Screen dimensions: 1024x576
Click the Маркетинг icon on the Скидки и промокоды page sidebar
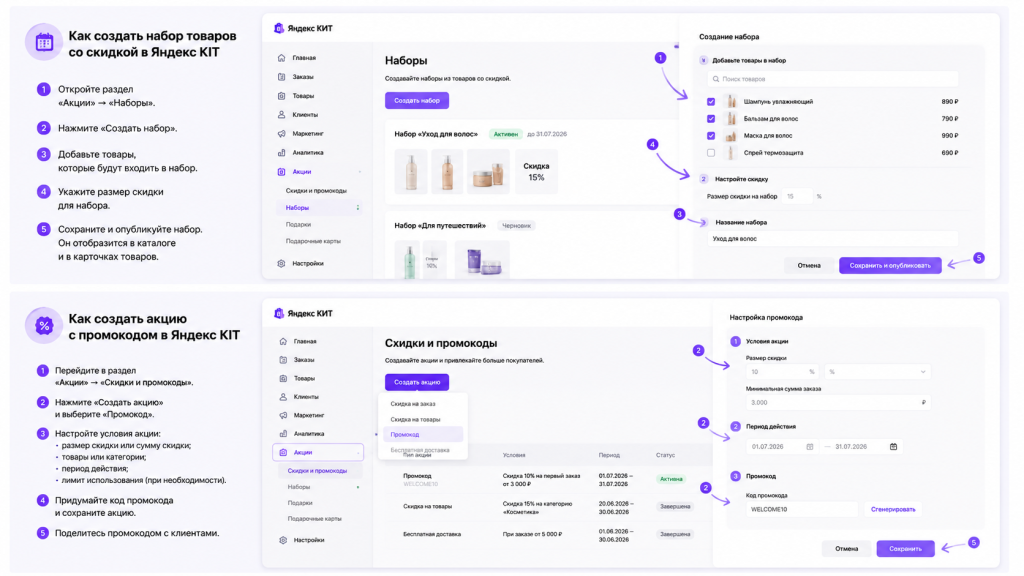point(283,415)
